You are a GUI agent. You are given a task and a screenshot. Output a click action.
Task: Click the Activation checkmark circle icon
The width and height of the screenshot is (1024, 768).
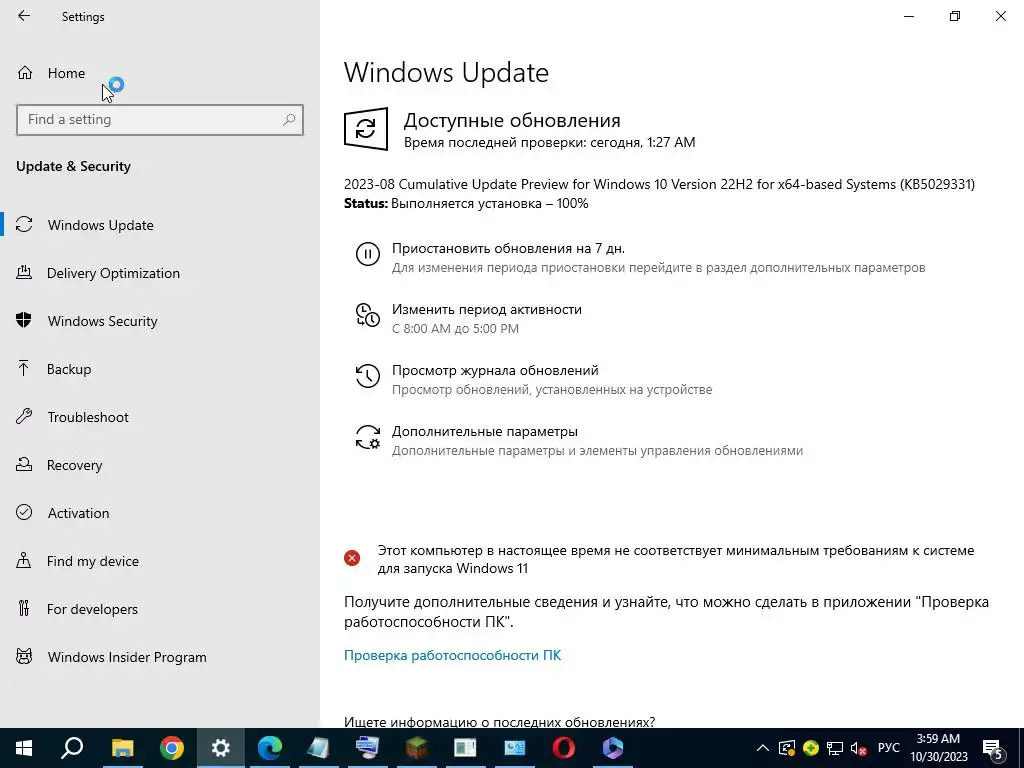(24, 512)
